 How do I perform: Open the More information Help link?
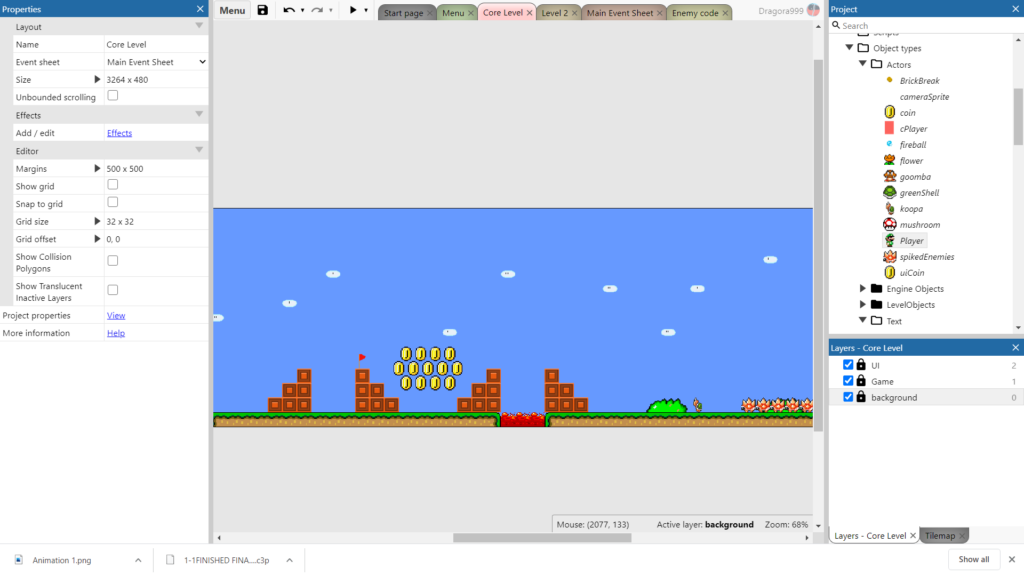pos(116,333)
